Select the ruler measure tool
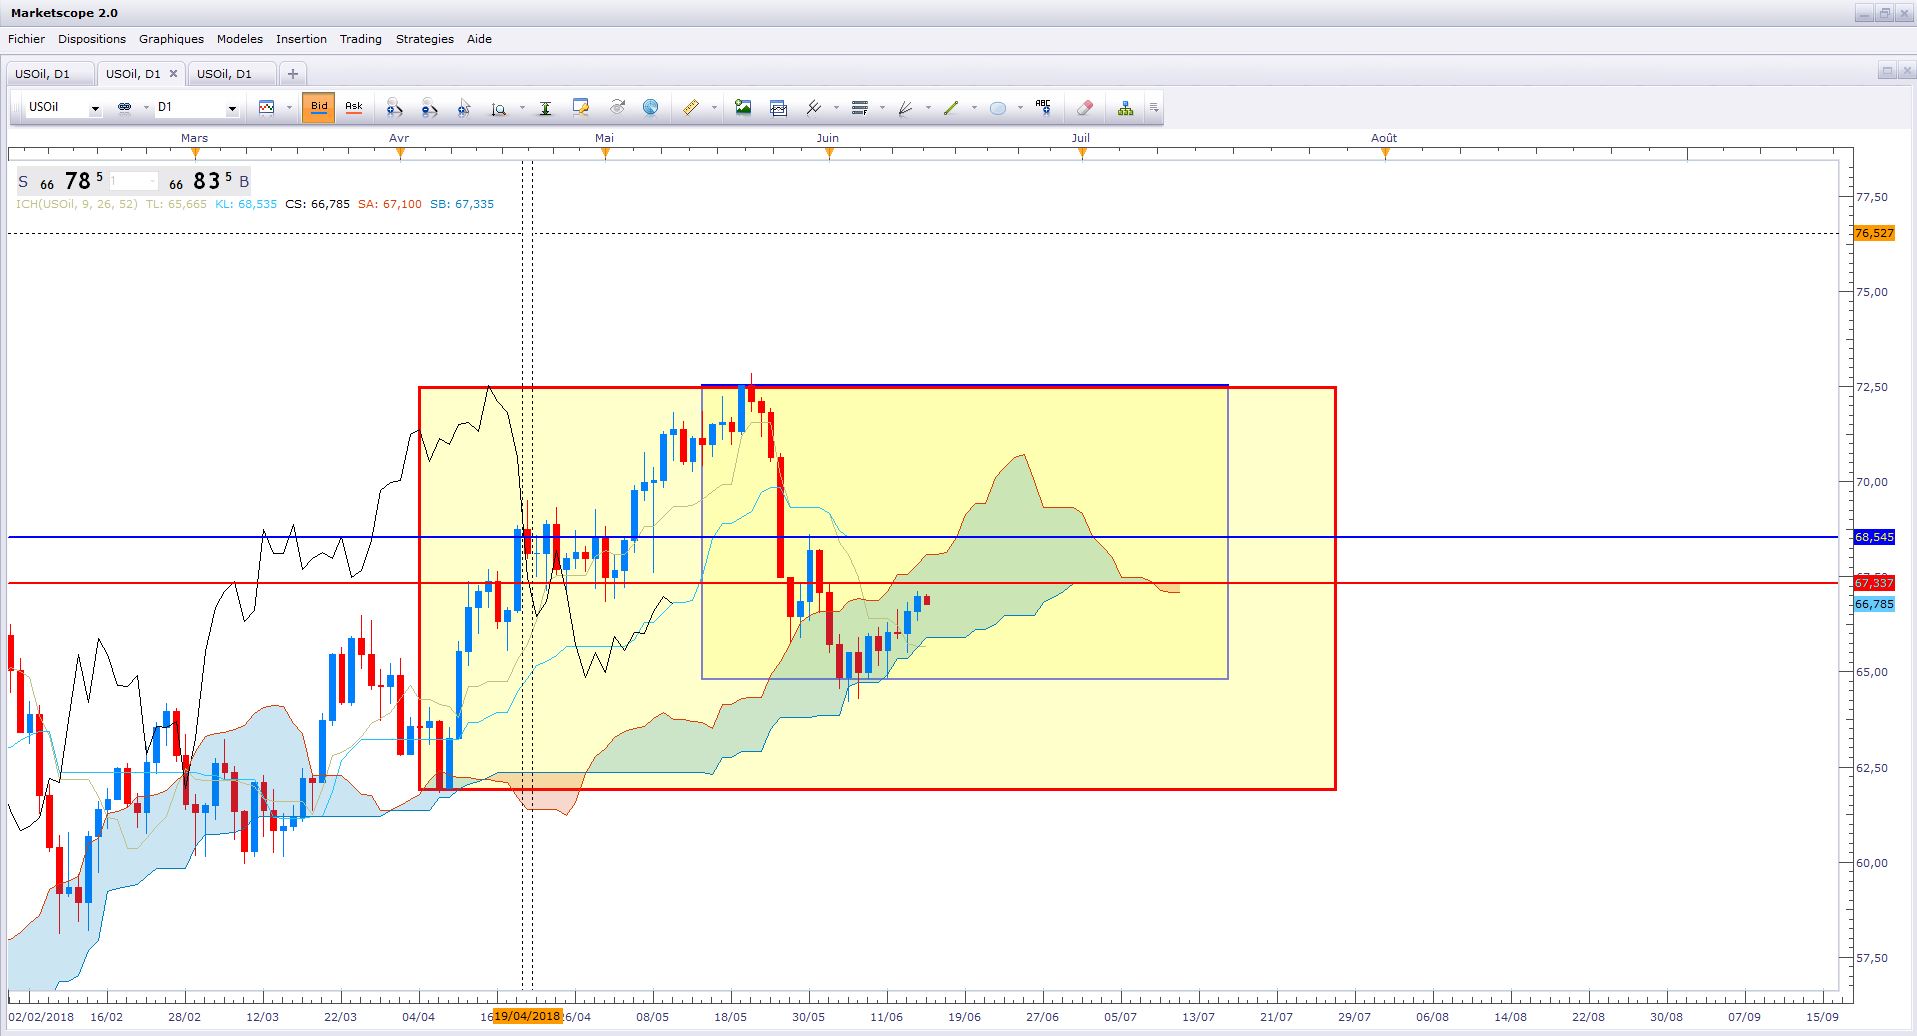Screen dimensions: 1917x1036 [691, 107]
